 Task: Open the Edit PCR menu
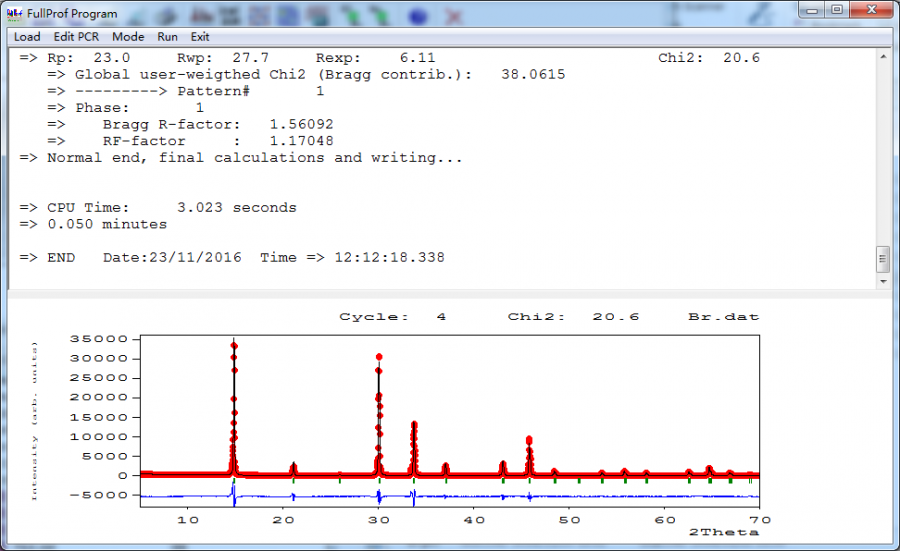coord(76,37)
